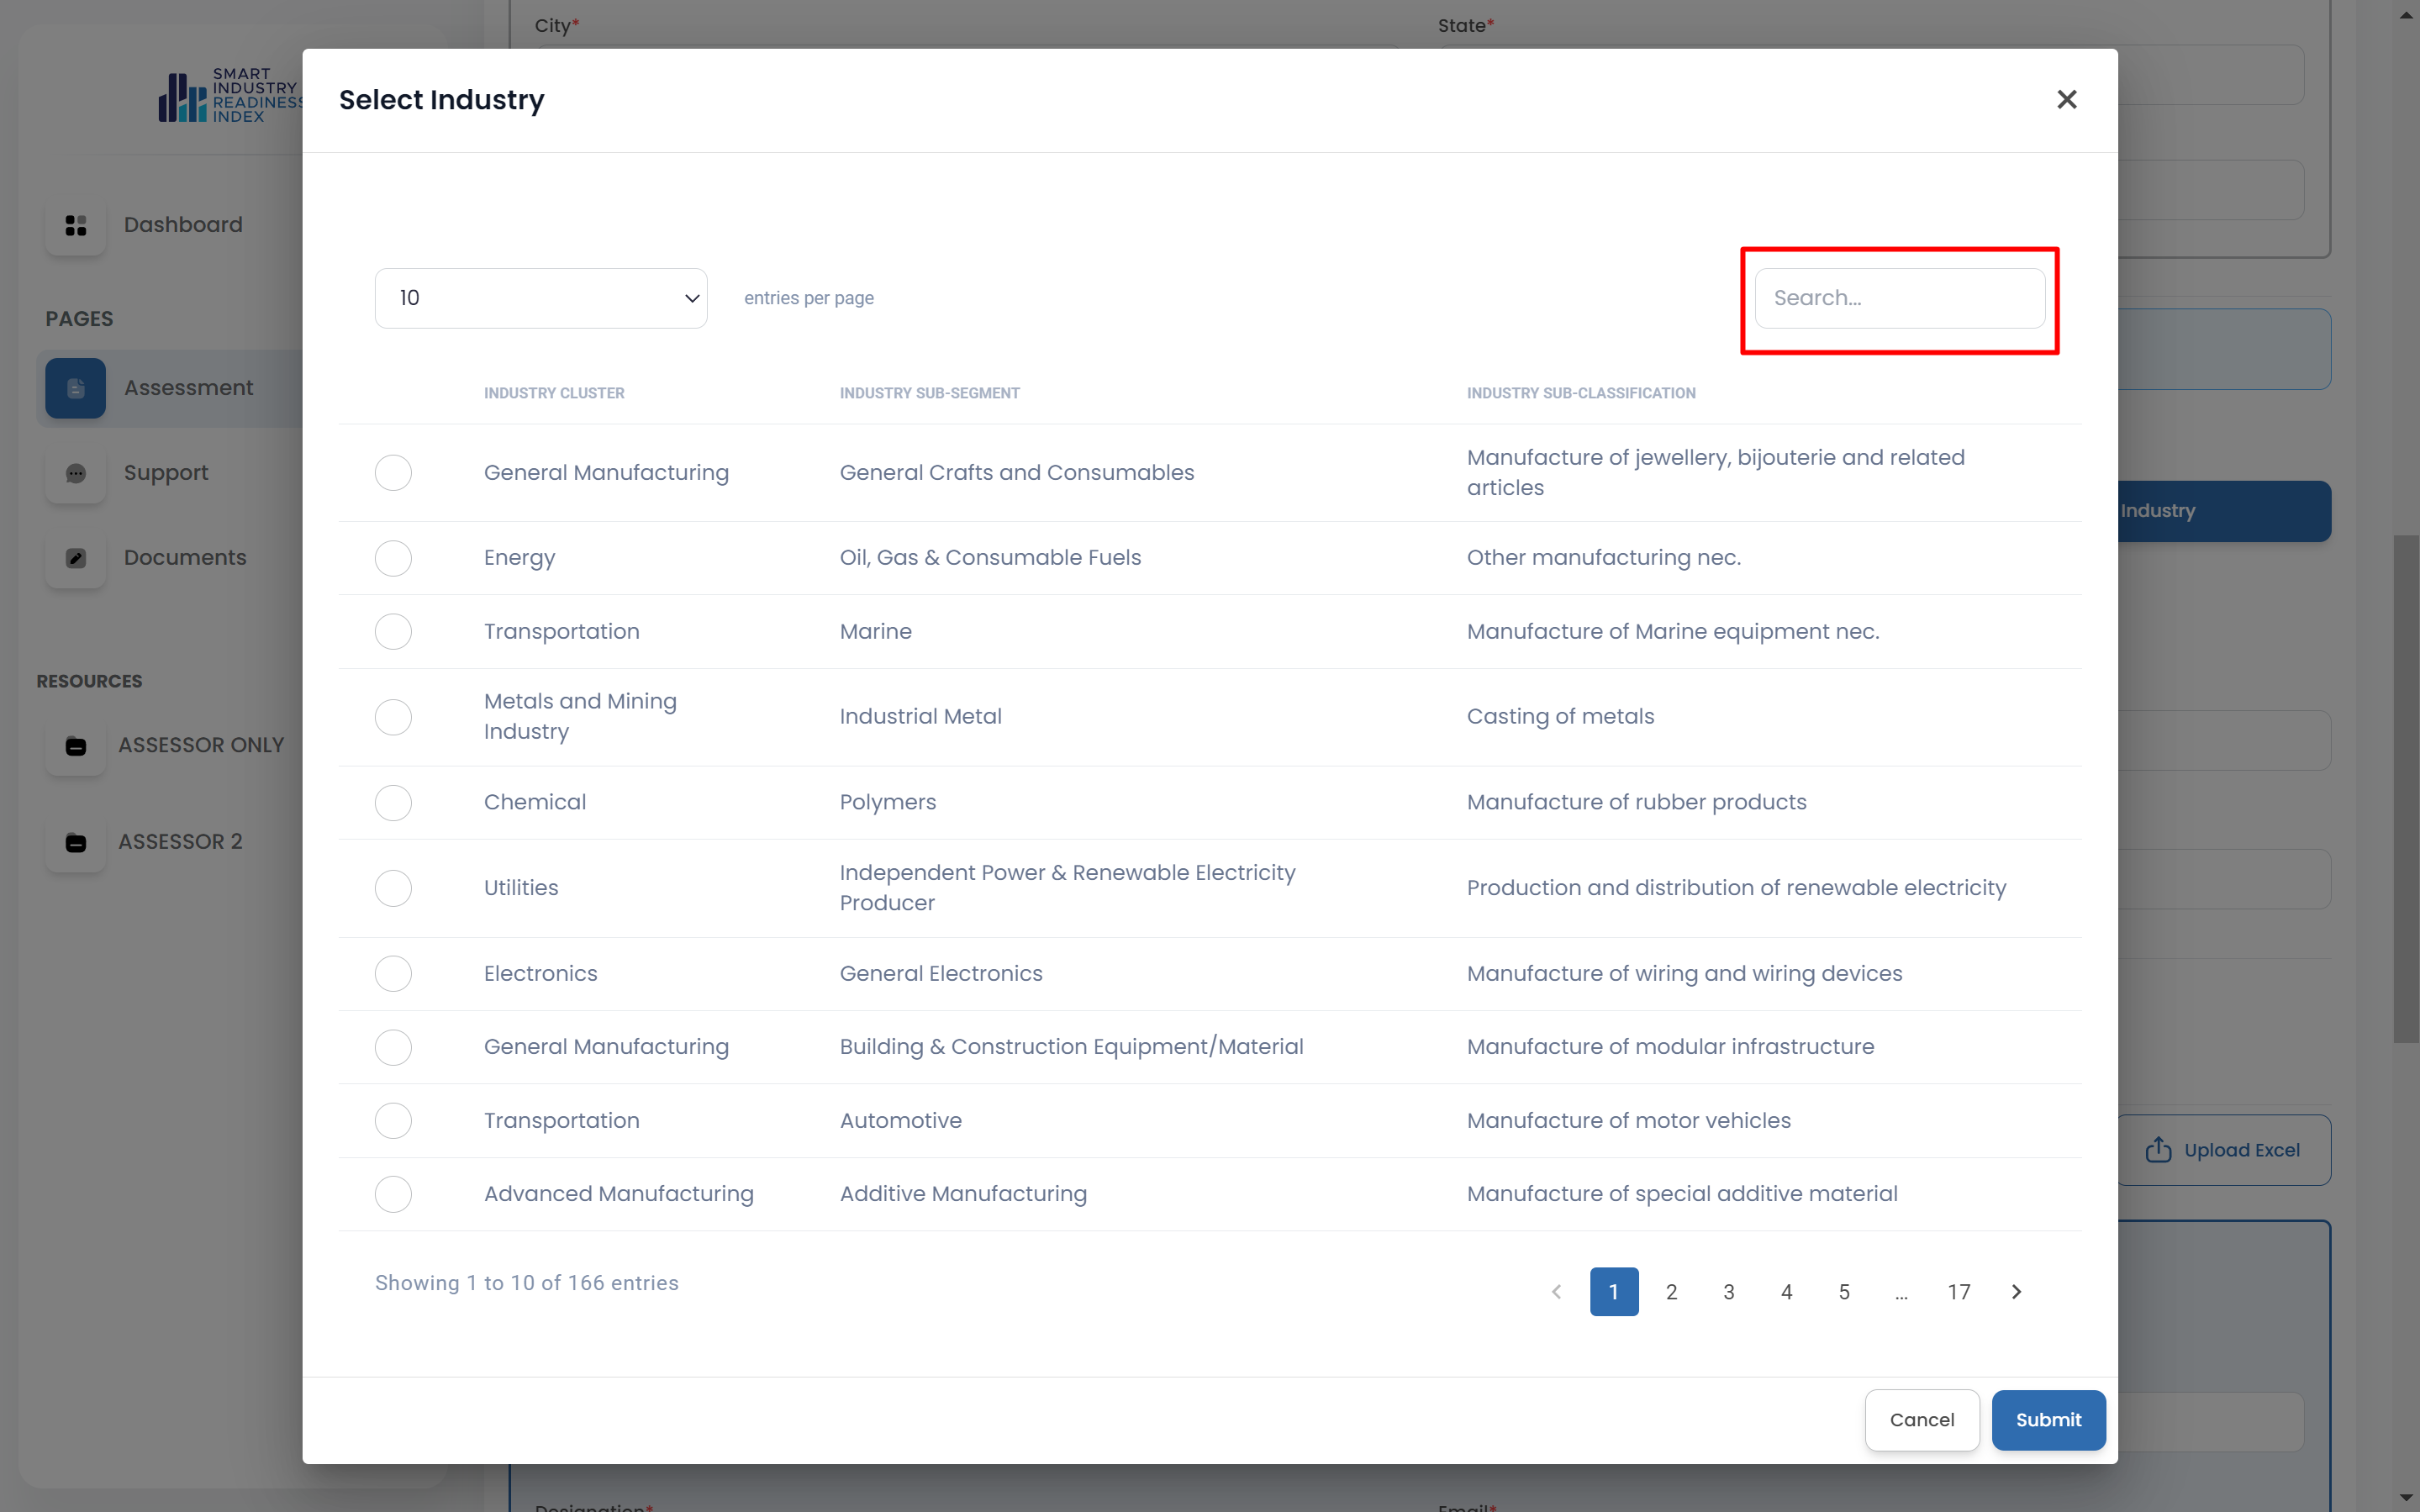
Task: Select the Energy industry radio button
Action: (393, 558)
